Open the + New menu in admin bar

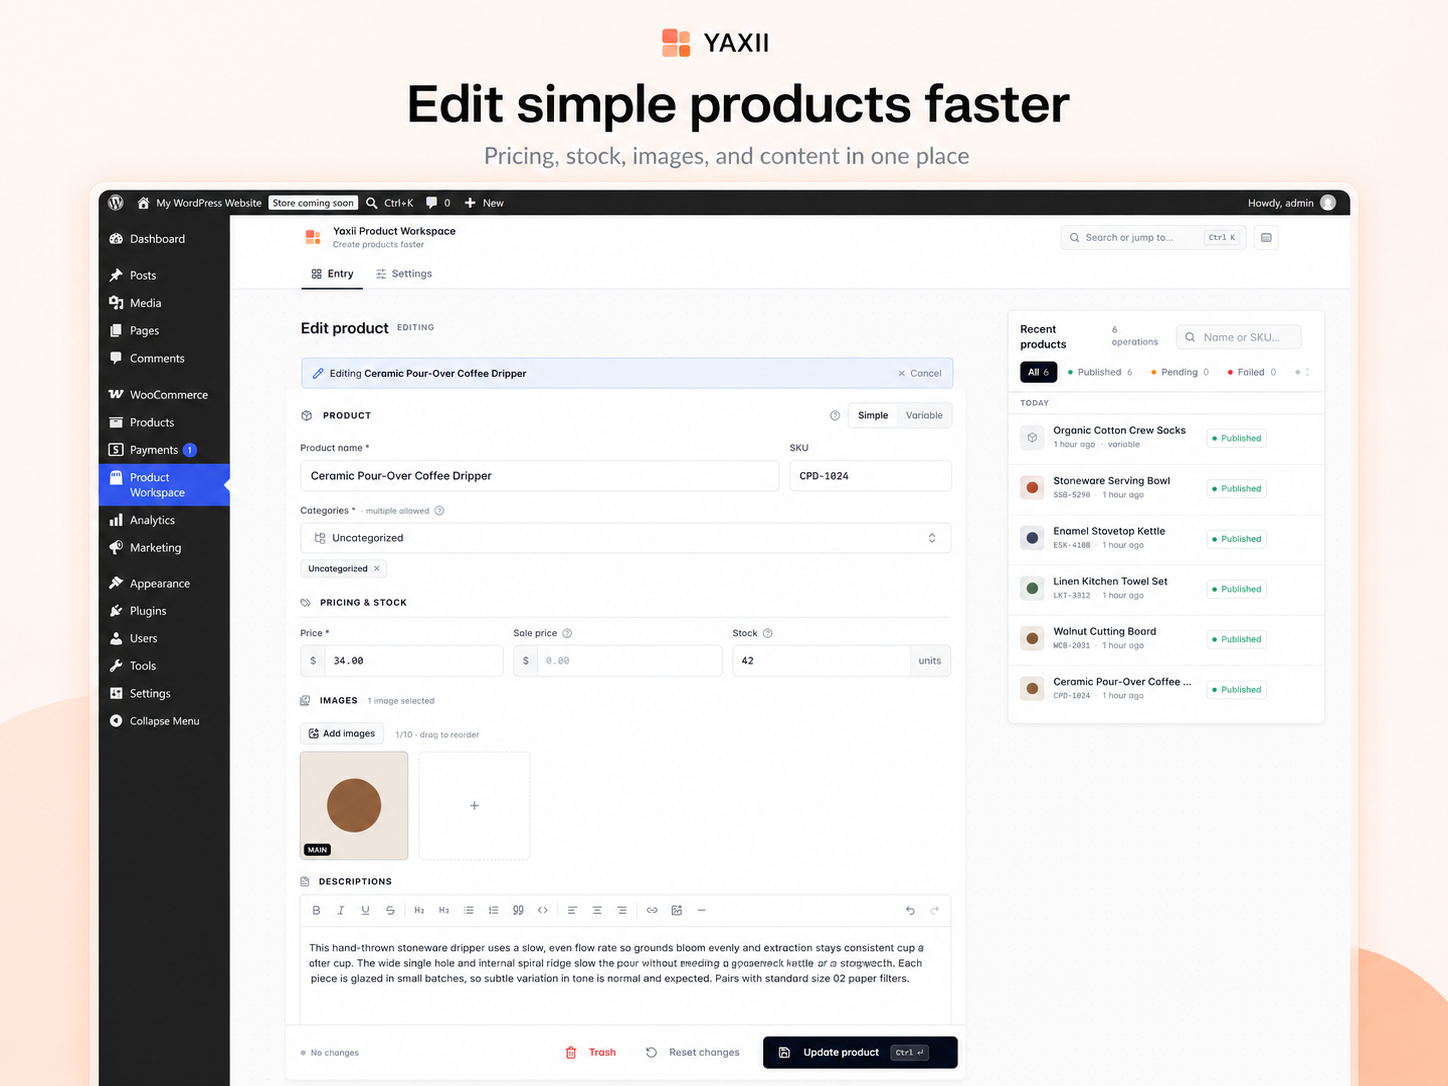484,202
